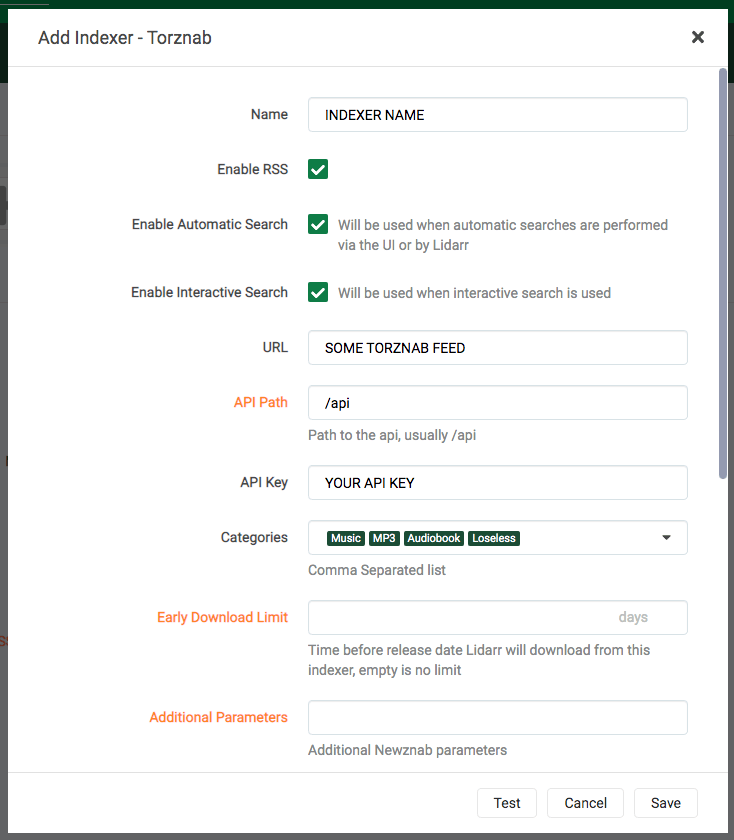Uncheck the Enable RSS checkbox
Viewport: 734px width, 840px height.
tap(318, 169)
